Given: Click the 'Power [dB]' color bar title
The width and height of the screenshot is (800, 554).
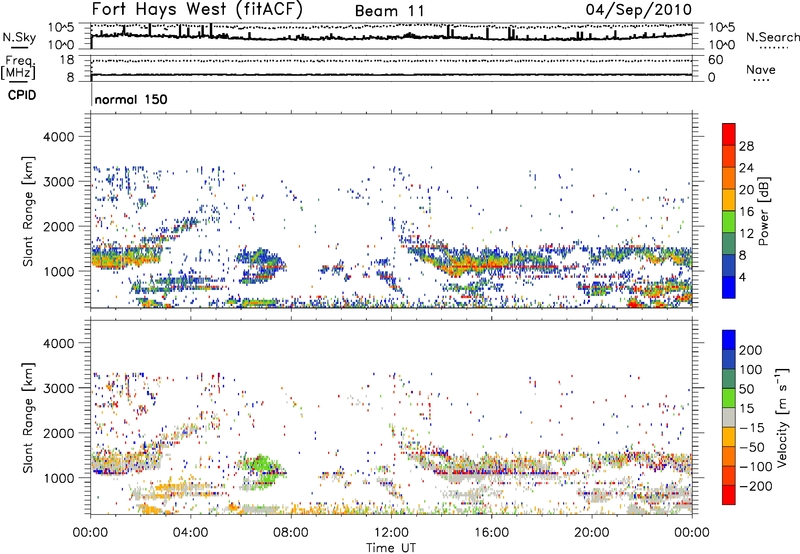Looking at the screenshot, I should click(763, 211).
